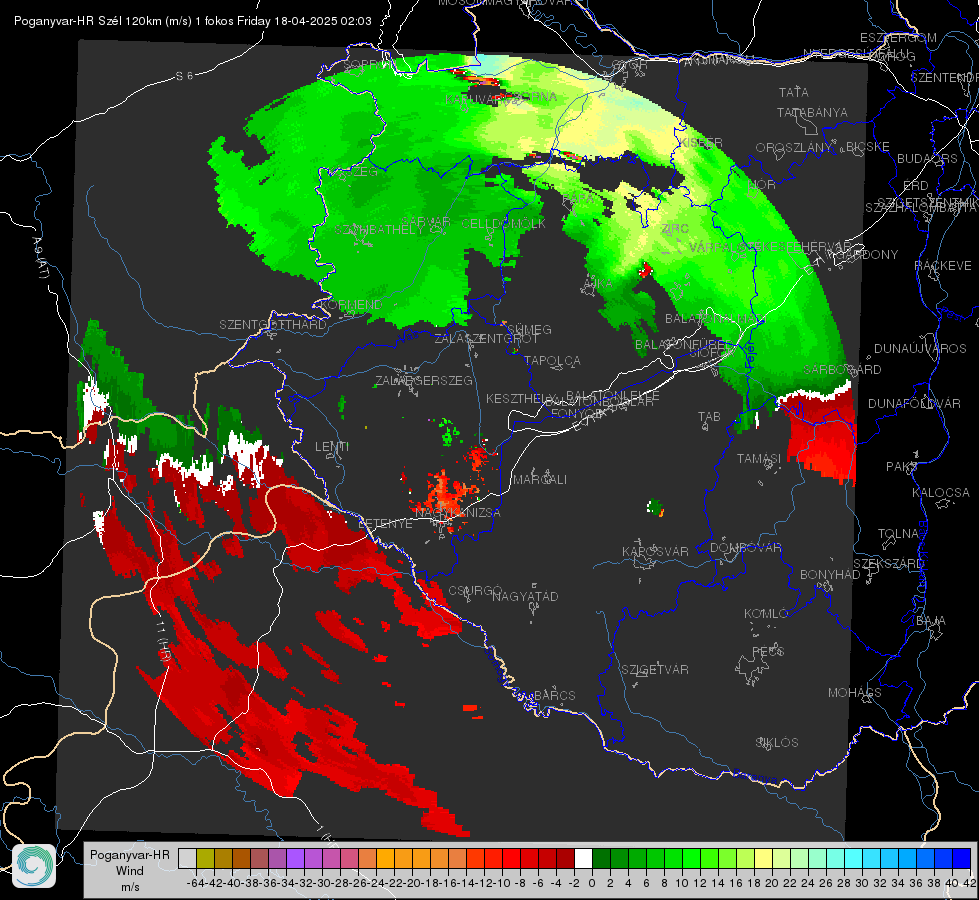Image resolution: width=979 pixels, height=900 pixels.
Task: Select the RACKEVE town label
Action: [x=943, y=266]
